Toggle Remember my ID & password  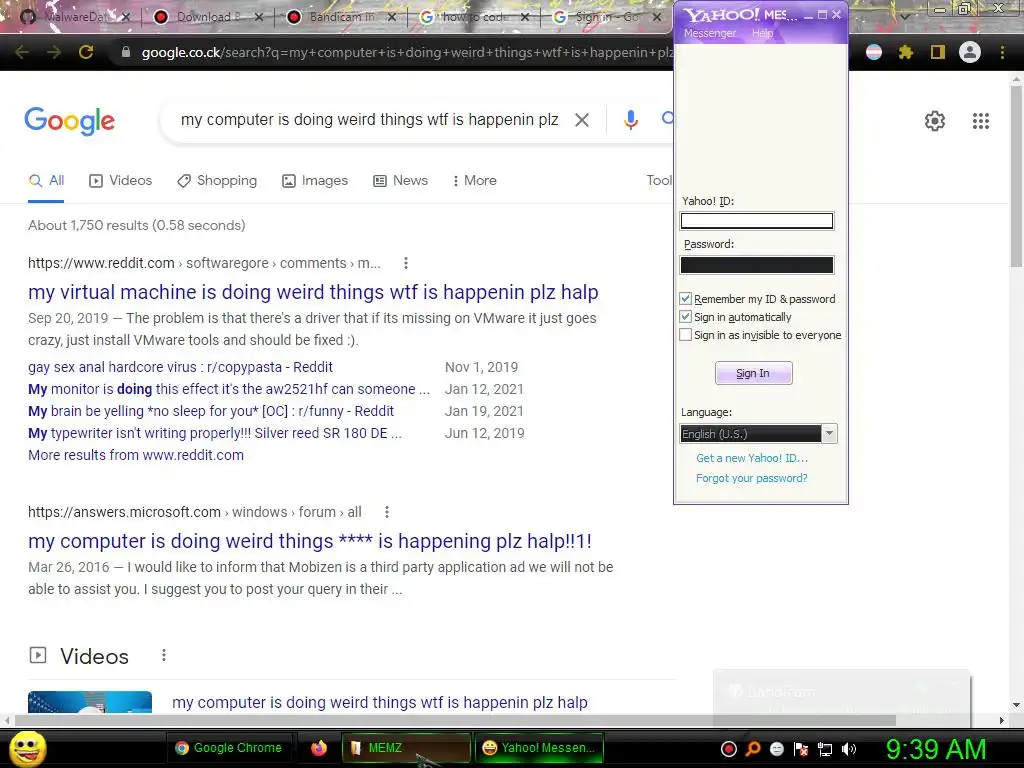tap(685, 298)
